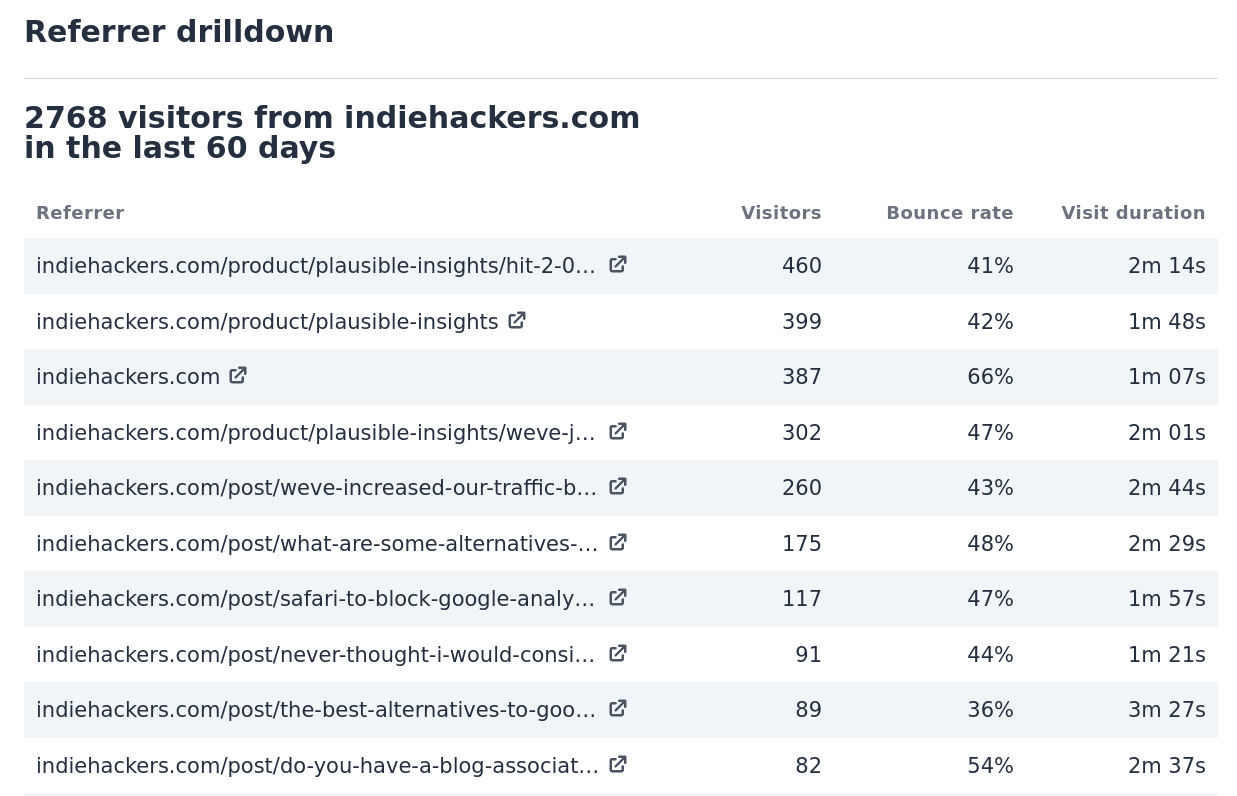Click external link icon for never-thought-i-would post

(x=617, y=653)
